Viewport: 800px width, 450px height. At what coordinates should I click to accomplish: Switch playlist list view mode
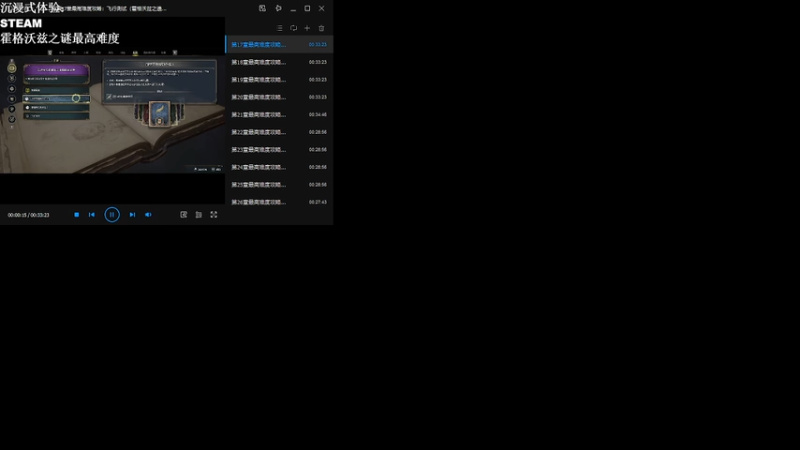click(280, 28)
